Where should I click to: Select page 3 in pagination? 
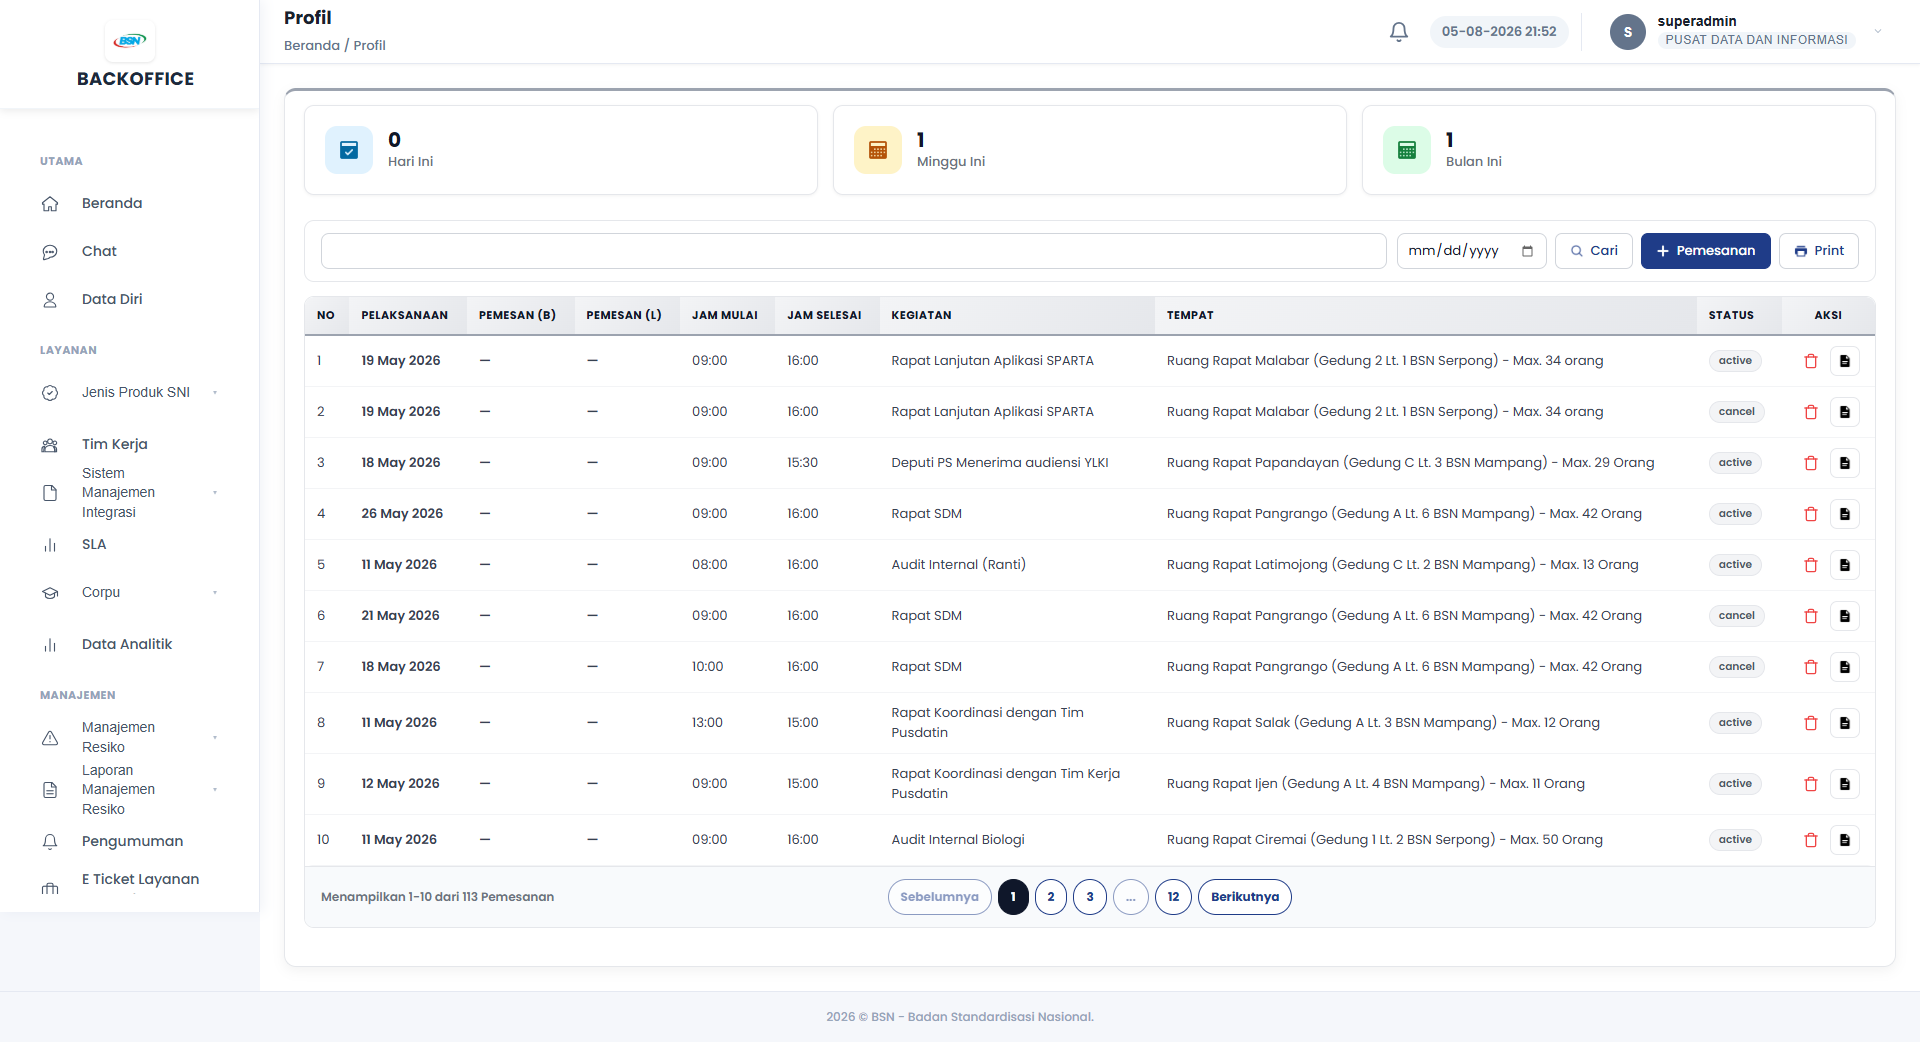[x=1089, y=897]
